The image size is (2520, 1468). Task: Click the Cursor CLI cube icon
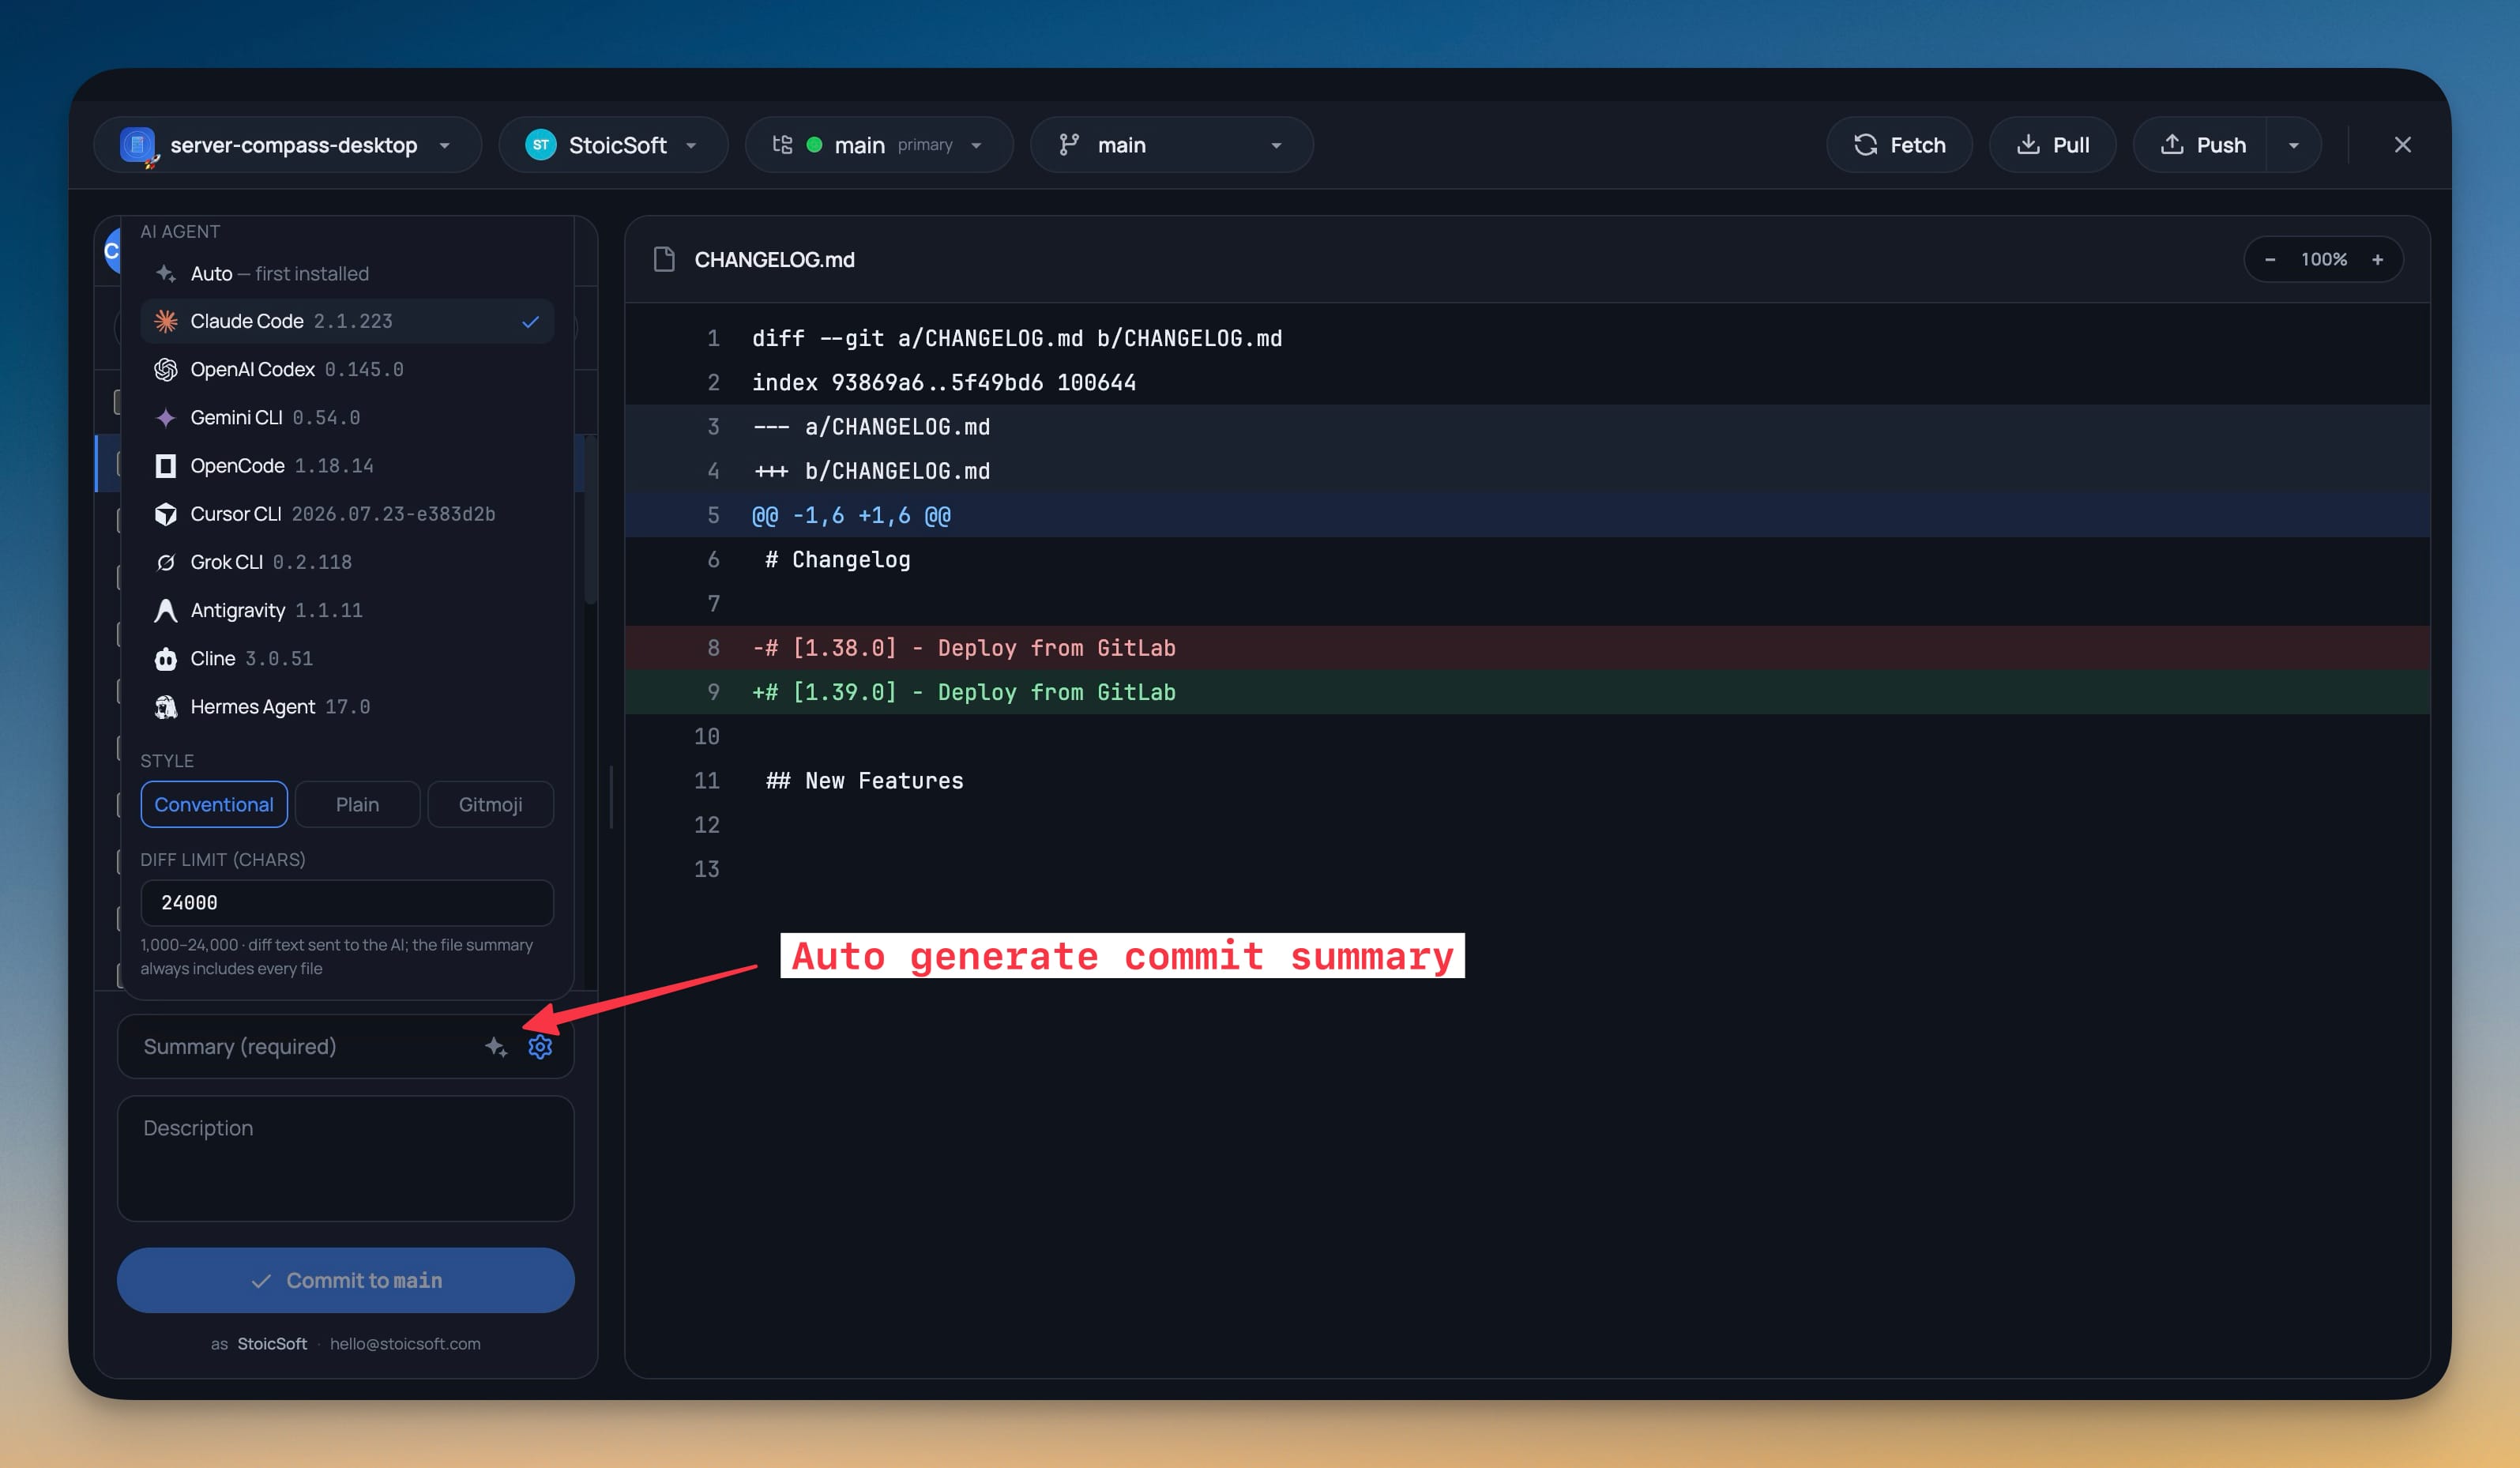pyautogui.click(x=166, y=514)
